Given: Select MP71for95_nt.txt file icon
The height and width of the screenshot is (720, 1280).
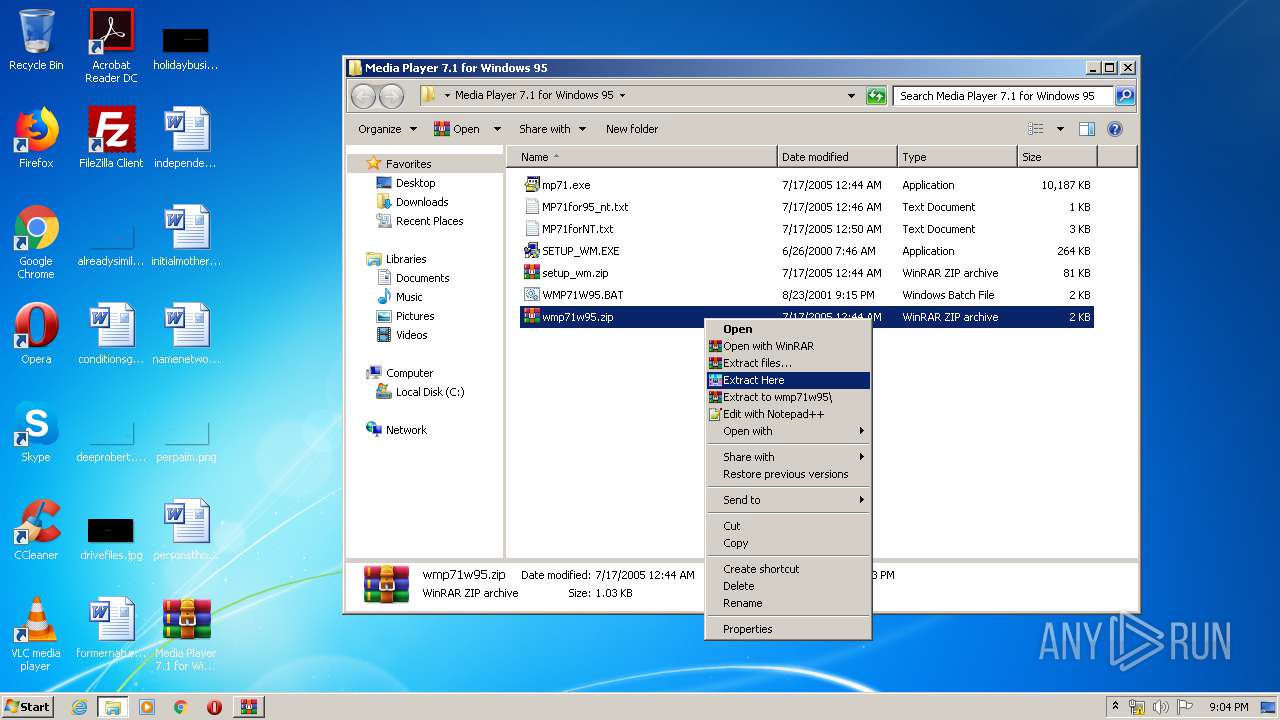Looking at the screenshot, I should [532, 207].
